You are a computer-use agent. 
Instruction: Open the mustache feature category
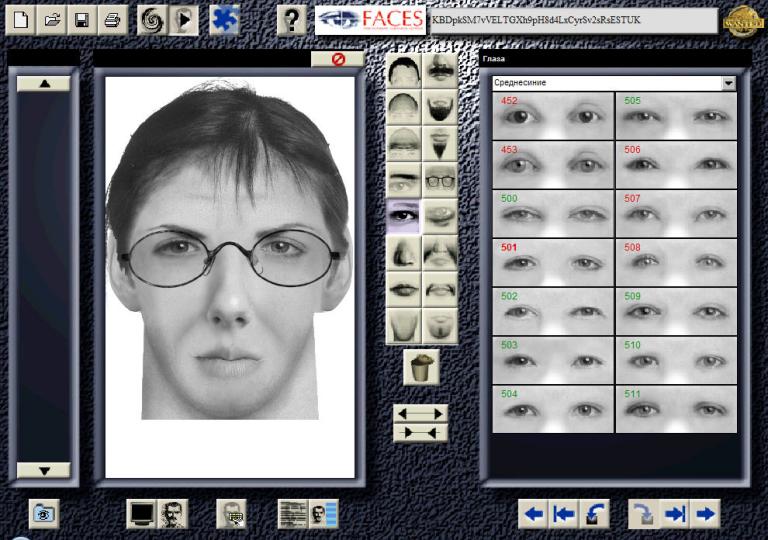point(439,71)
